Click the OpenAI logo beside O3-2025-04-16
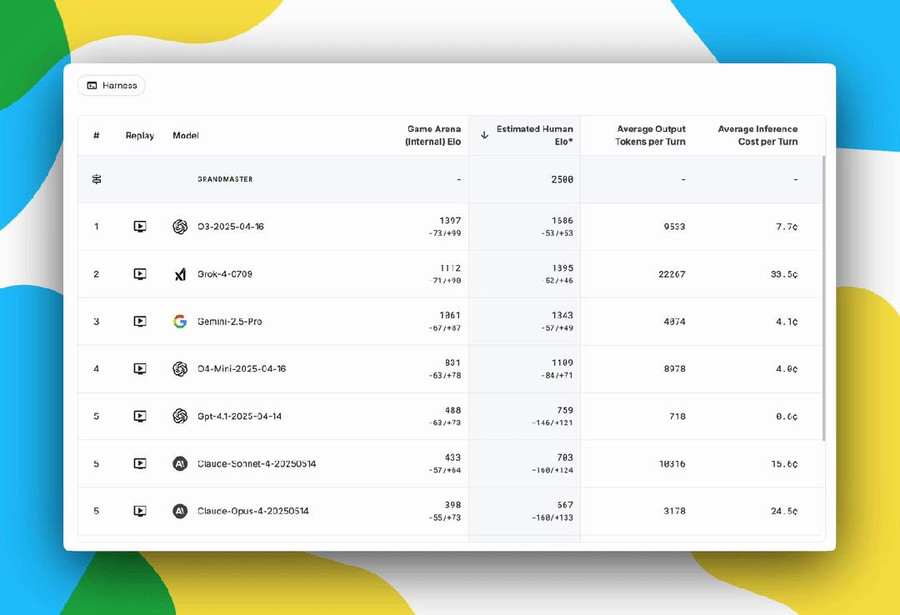This screenshot has width=900, height=615. tap(180, 227)
